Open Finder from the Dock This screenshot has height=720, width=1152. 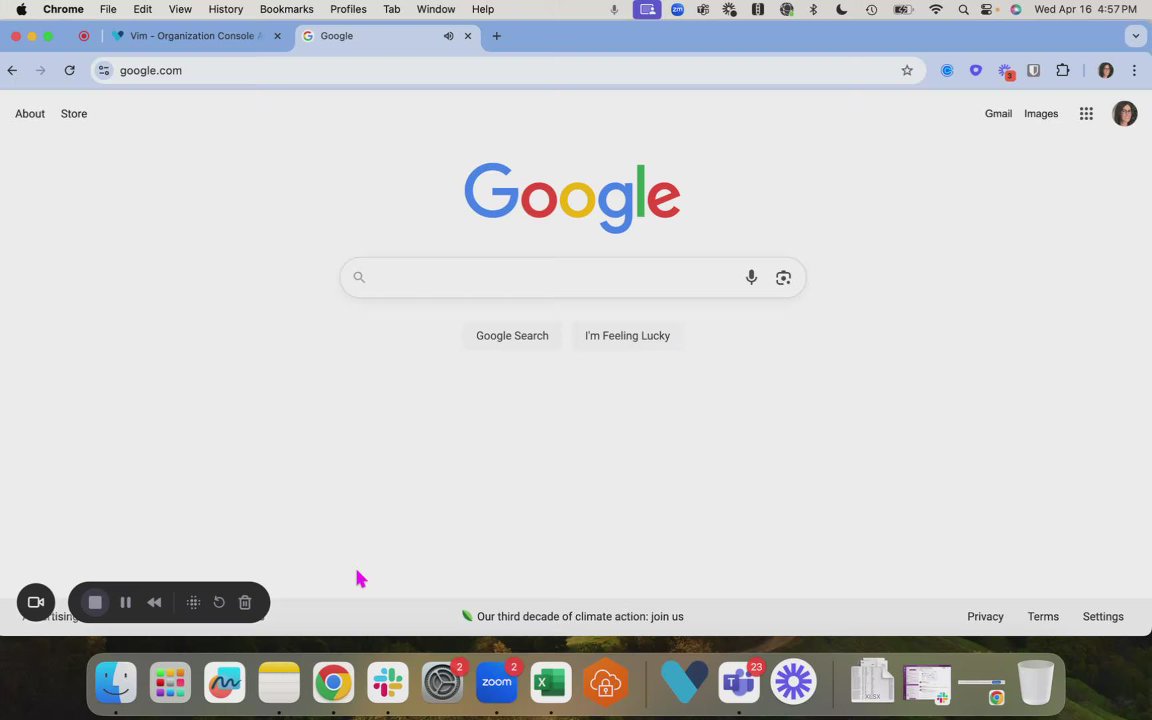[116, 683]
